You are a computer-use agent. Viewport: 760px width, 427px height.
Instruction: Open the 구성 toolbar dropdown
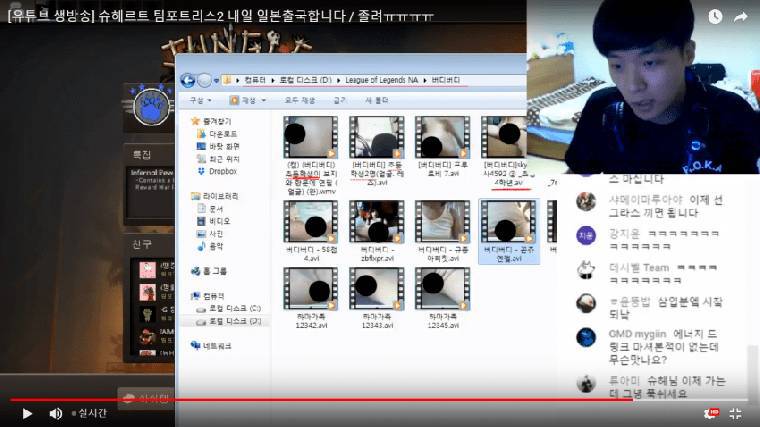point(200,100)
